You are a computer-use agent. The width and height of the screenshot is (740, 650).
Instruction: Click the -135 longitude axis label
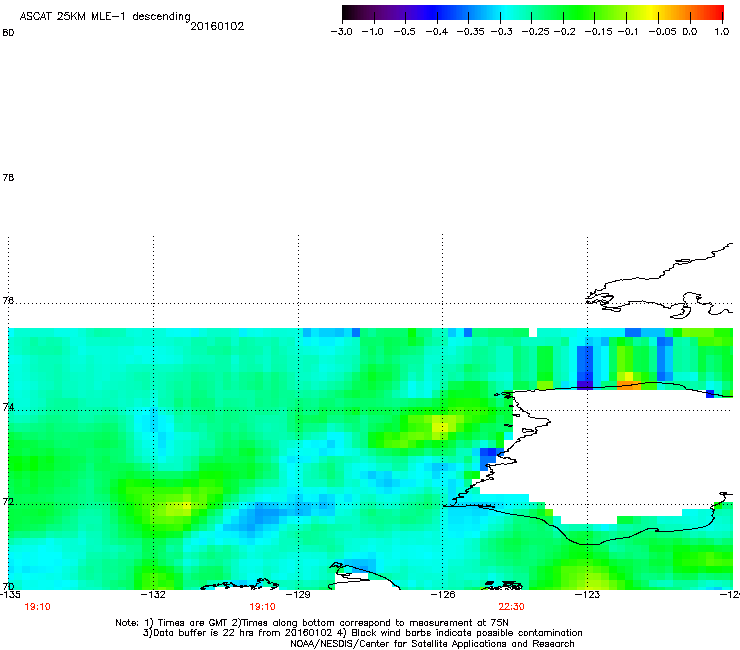click(x=10, y=594)
